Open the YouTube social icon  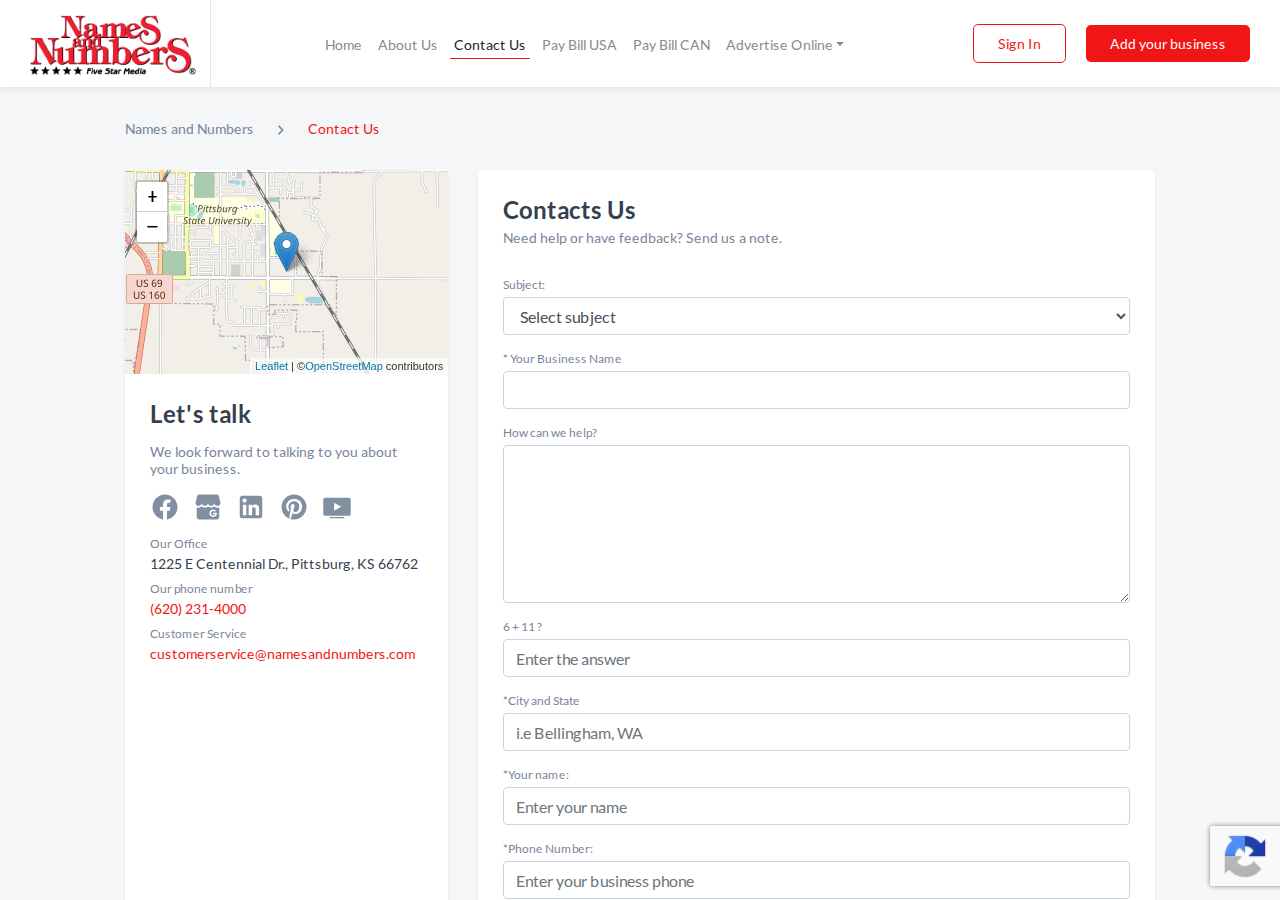click(337, 508)
